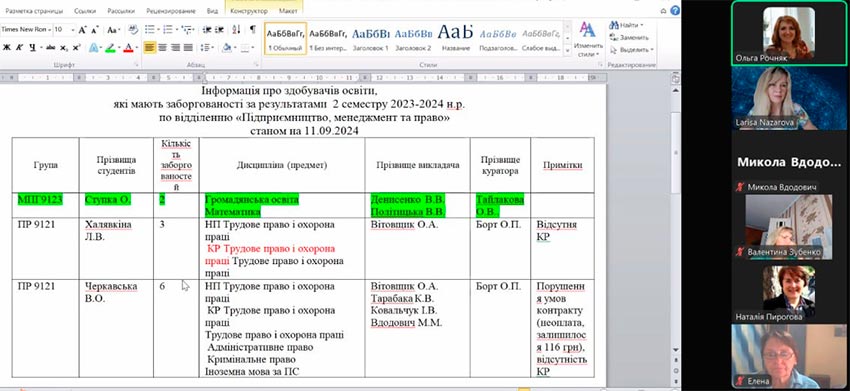This screenshot has width=850, height=391.
Task: Switch to the Макет table tab
Action: (x=288, y=11)
